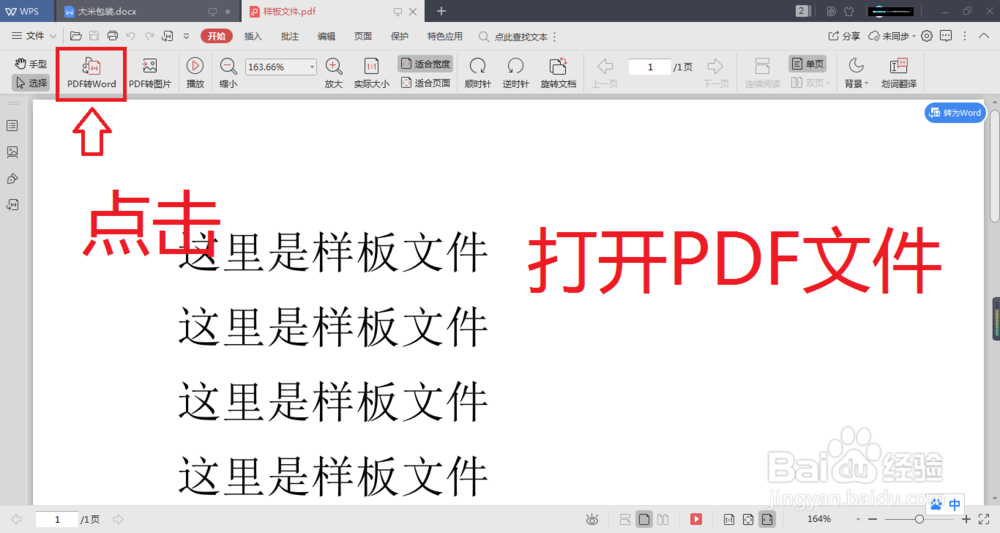This screenshot has height=533, width=1000.
Task: Rotate page 逆时针
Action: tap(515, 73)
